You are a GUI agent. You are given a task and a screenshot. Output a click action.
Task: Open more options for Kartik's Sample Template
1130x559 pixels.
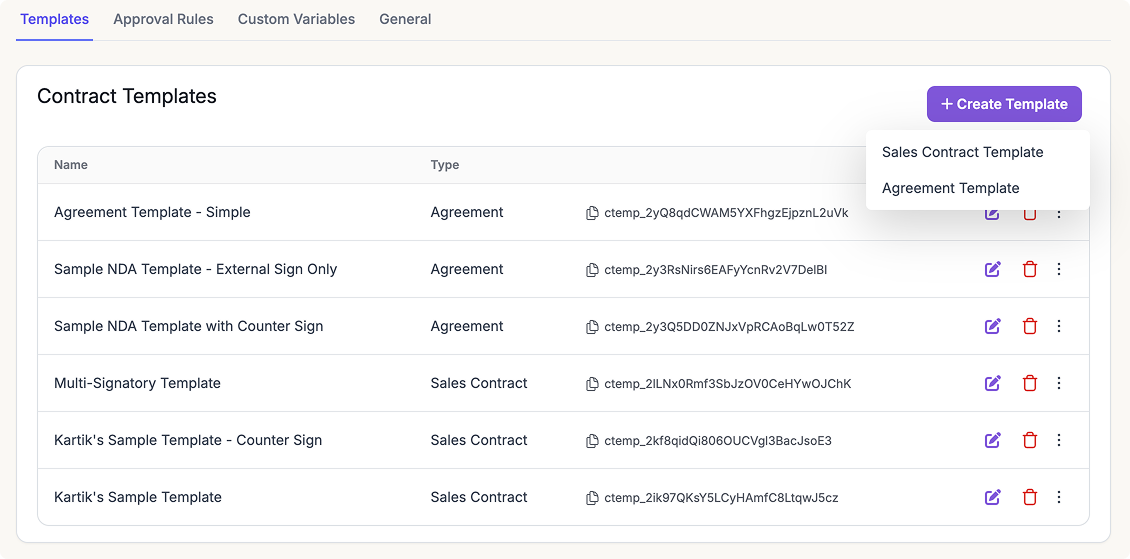1059,497
